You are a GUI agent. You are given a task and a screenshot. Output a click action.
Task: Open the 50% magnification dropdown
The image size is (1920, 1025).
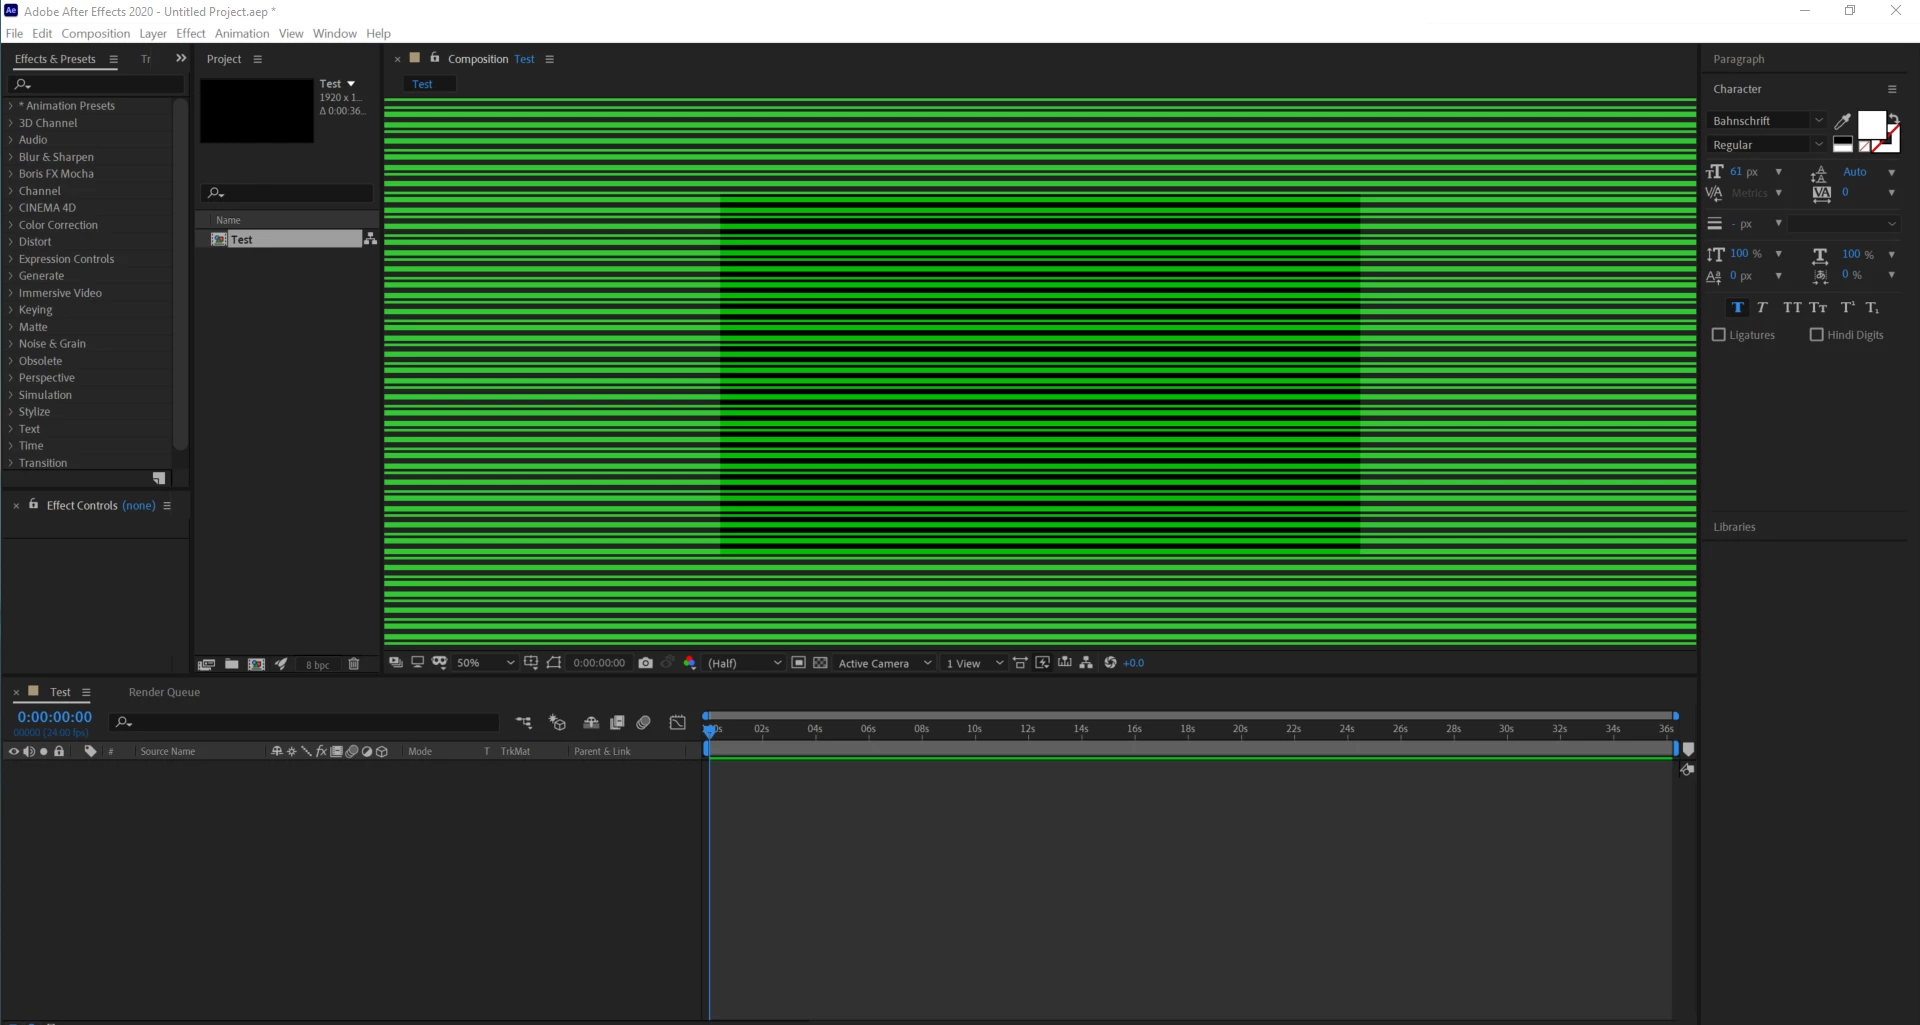(x=485, y=663)
